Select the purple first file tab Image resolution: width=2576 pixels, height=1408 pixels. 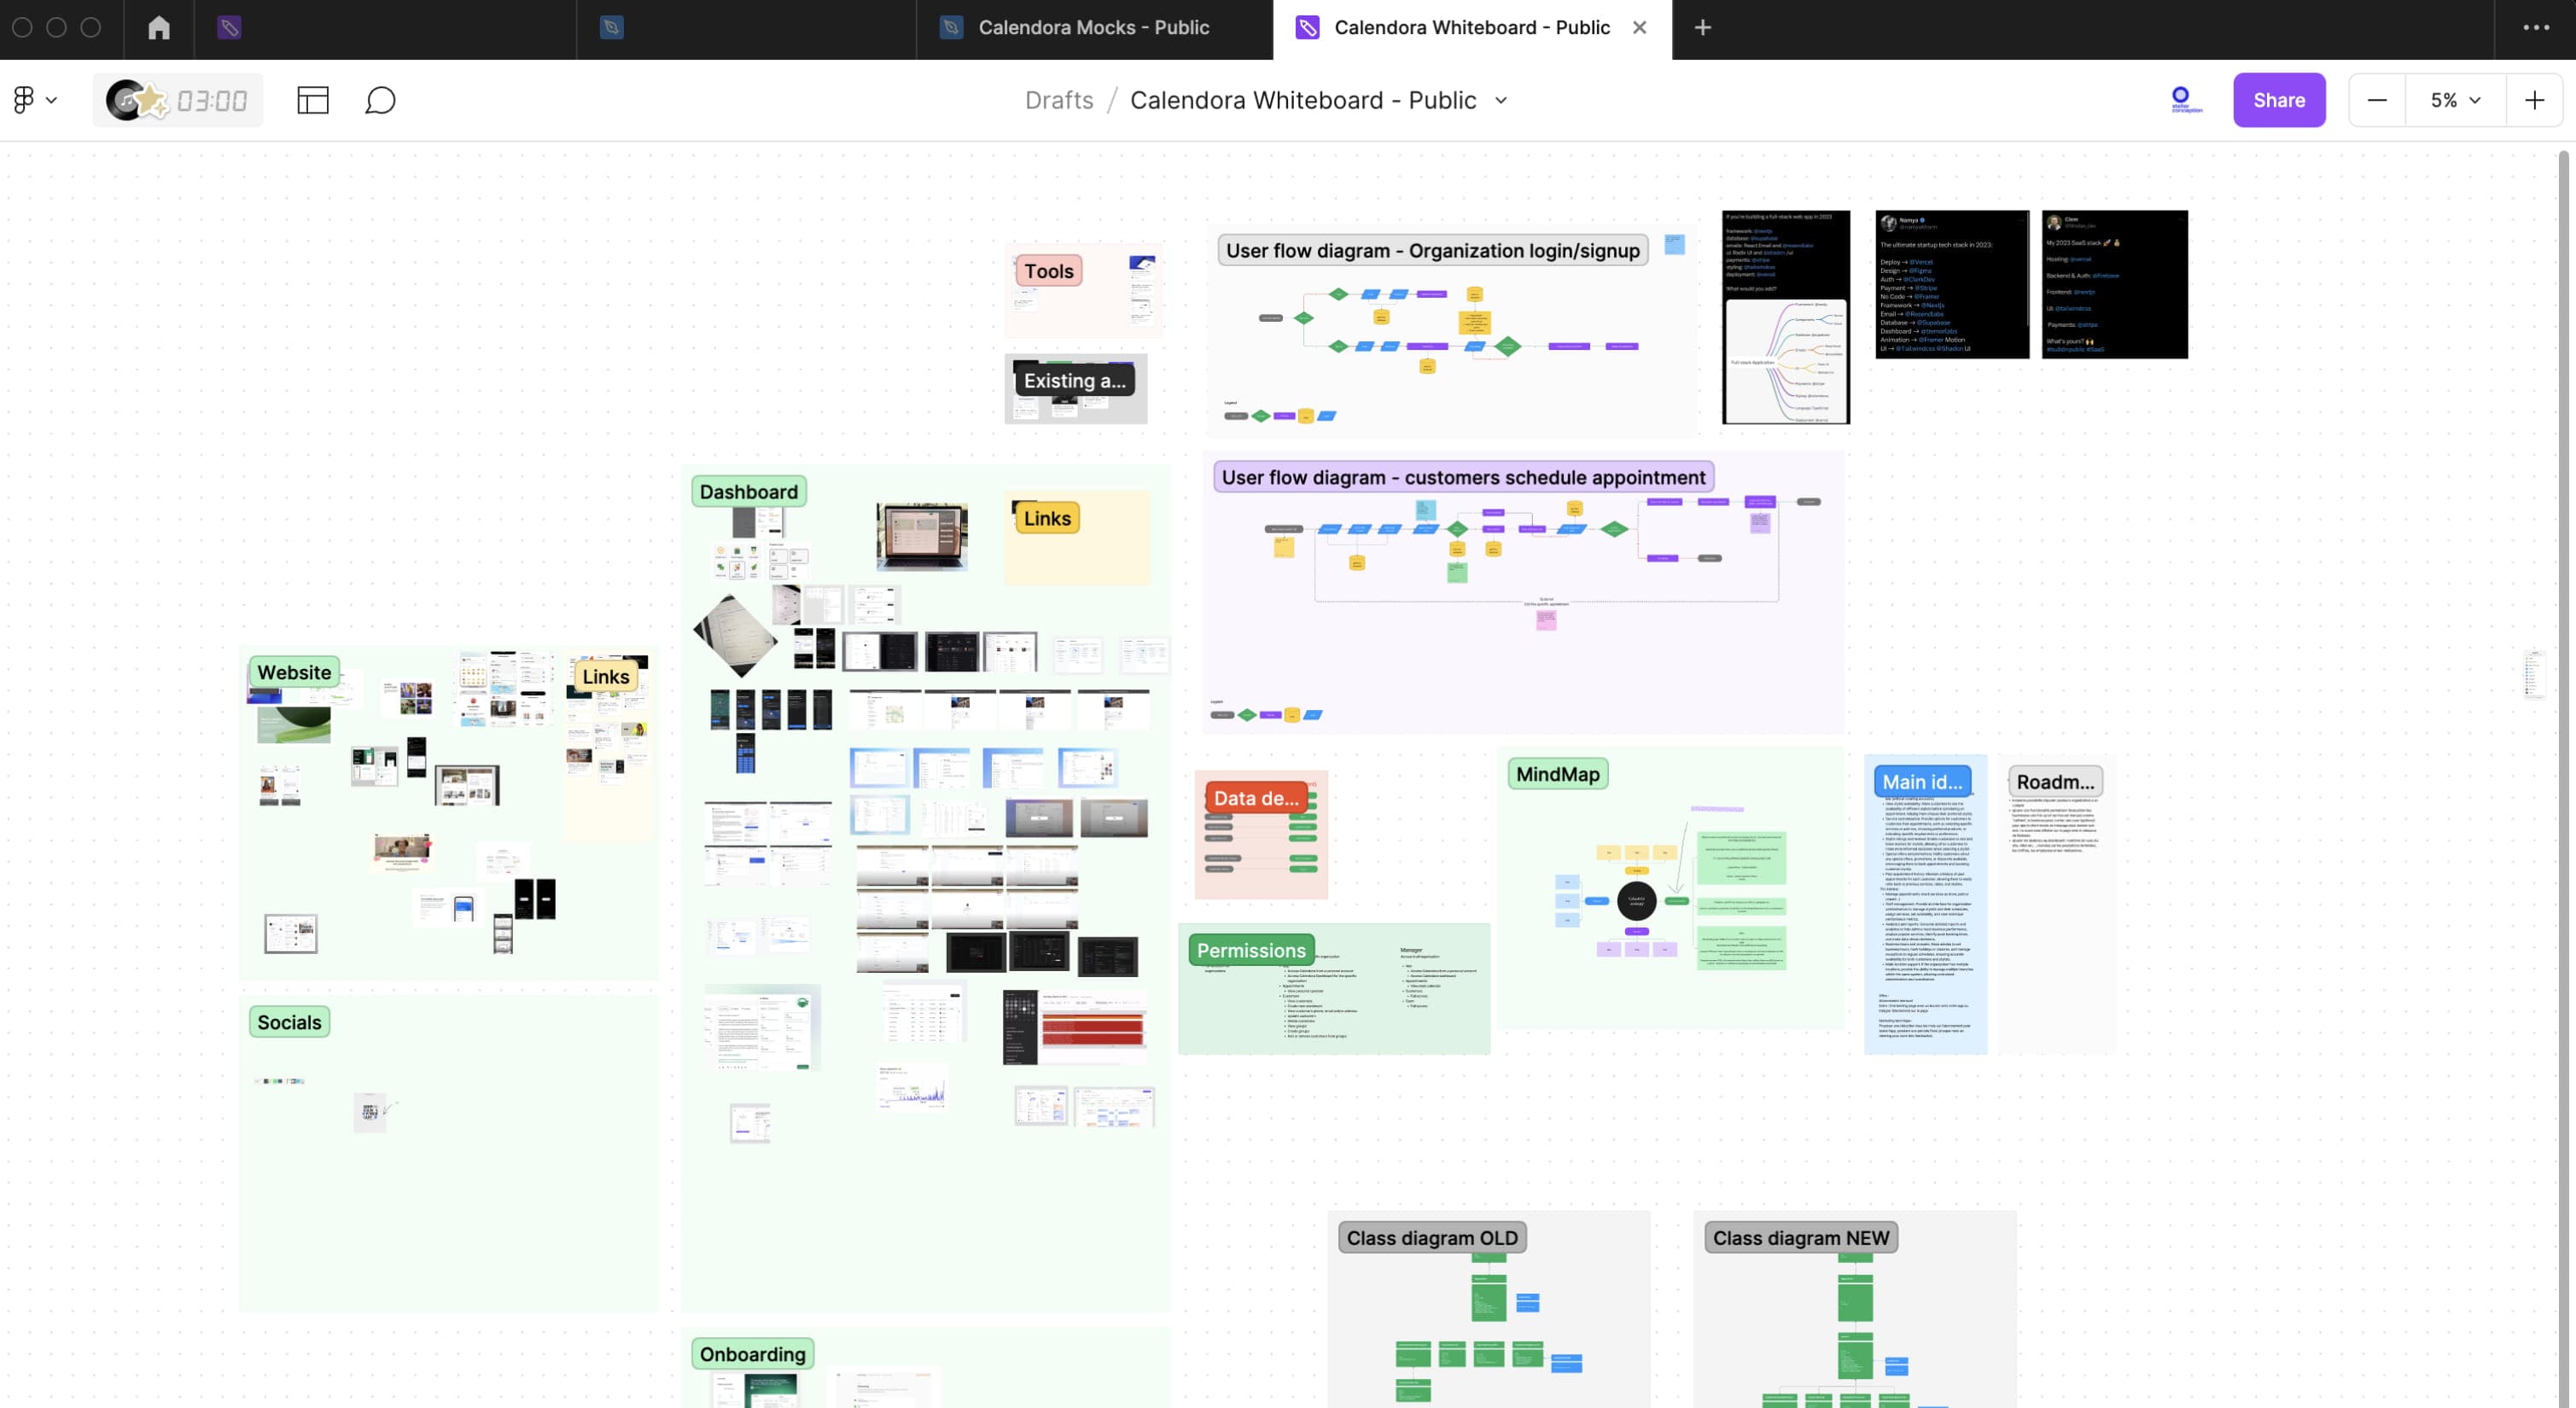229,28
